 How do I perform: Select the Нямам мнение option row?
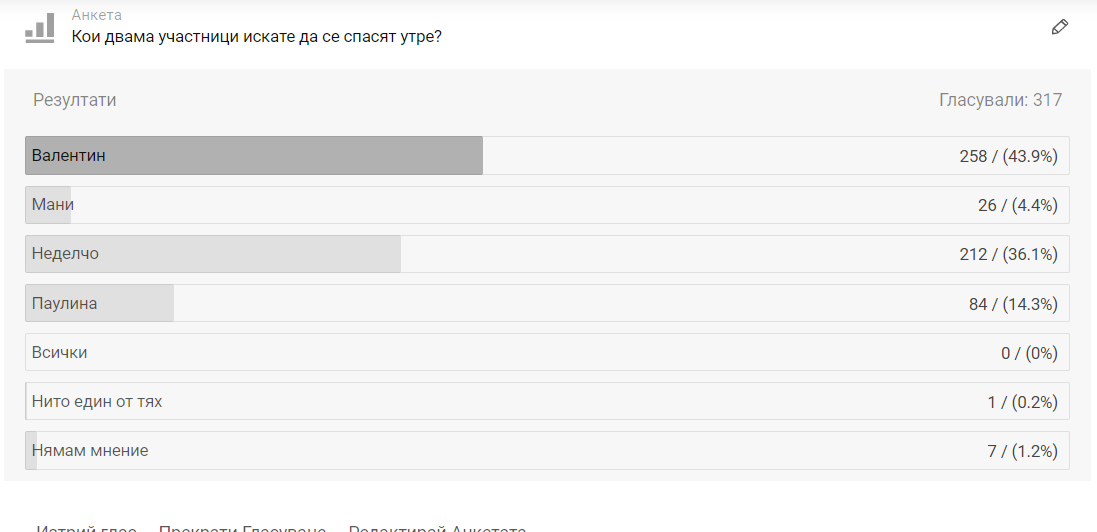click(x=547, y=450)
